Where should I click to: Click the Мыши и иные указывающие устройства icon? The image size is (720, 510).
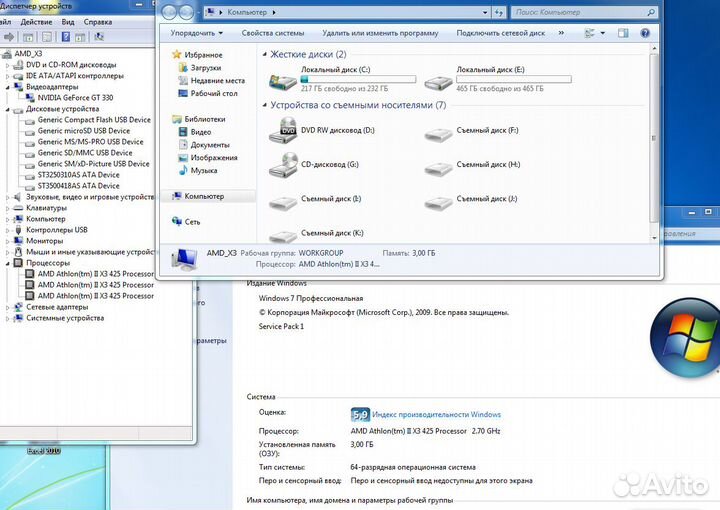(18, 252)
